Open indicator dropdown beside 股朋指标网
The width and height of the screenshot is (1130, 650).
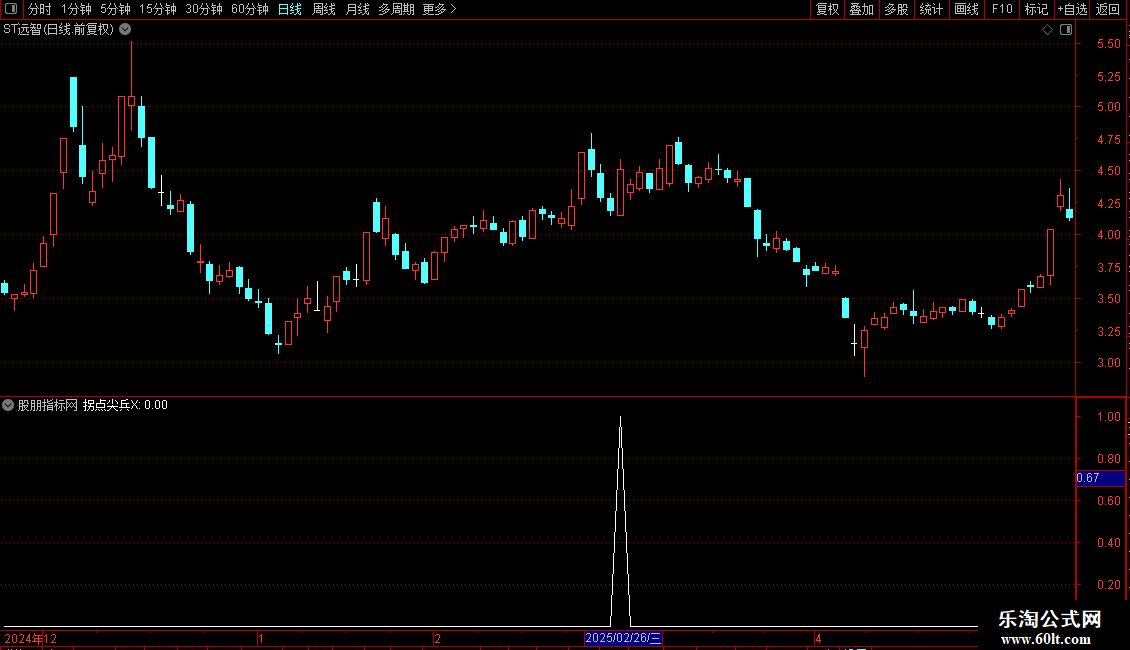click(x=8, y=405)
